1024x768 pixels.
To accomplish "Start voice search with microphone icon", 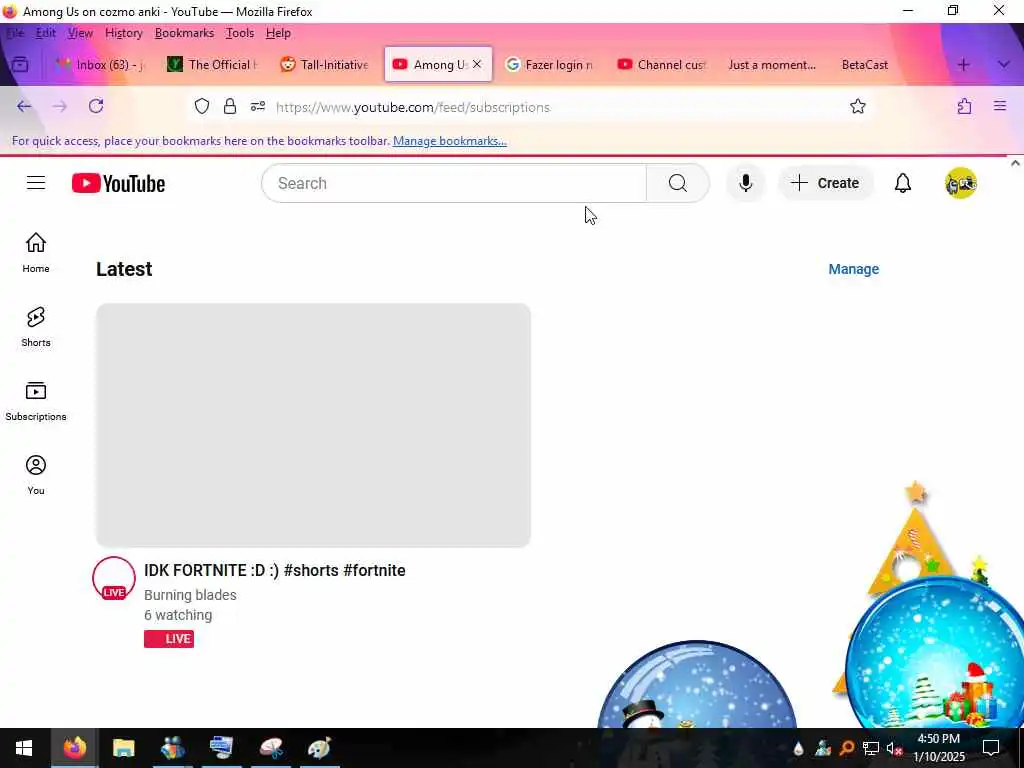I will (745, 184).
